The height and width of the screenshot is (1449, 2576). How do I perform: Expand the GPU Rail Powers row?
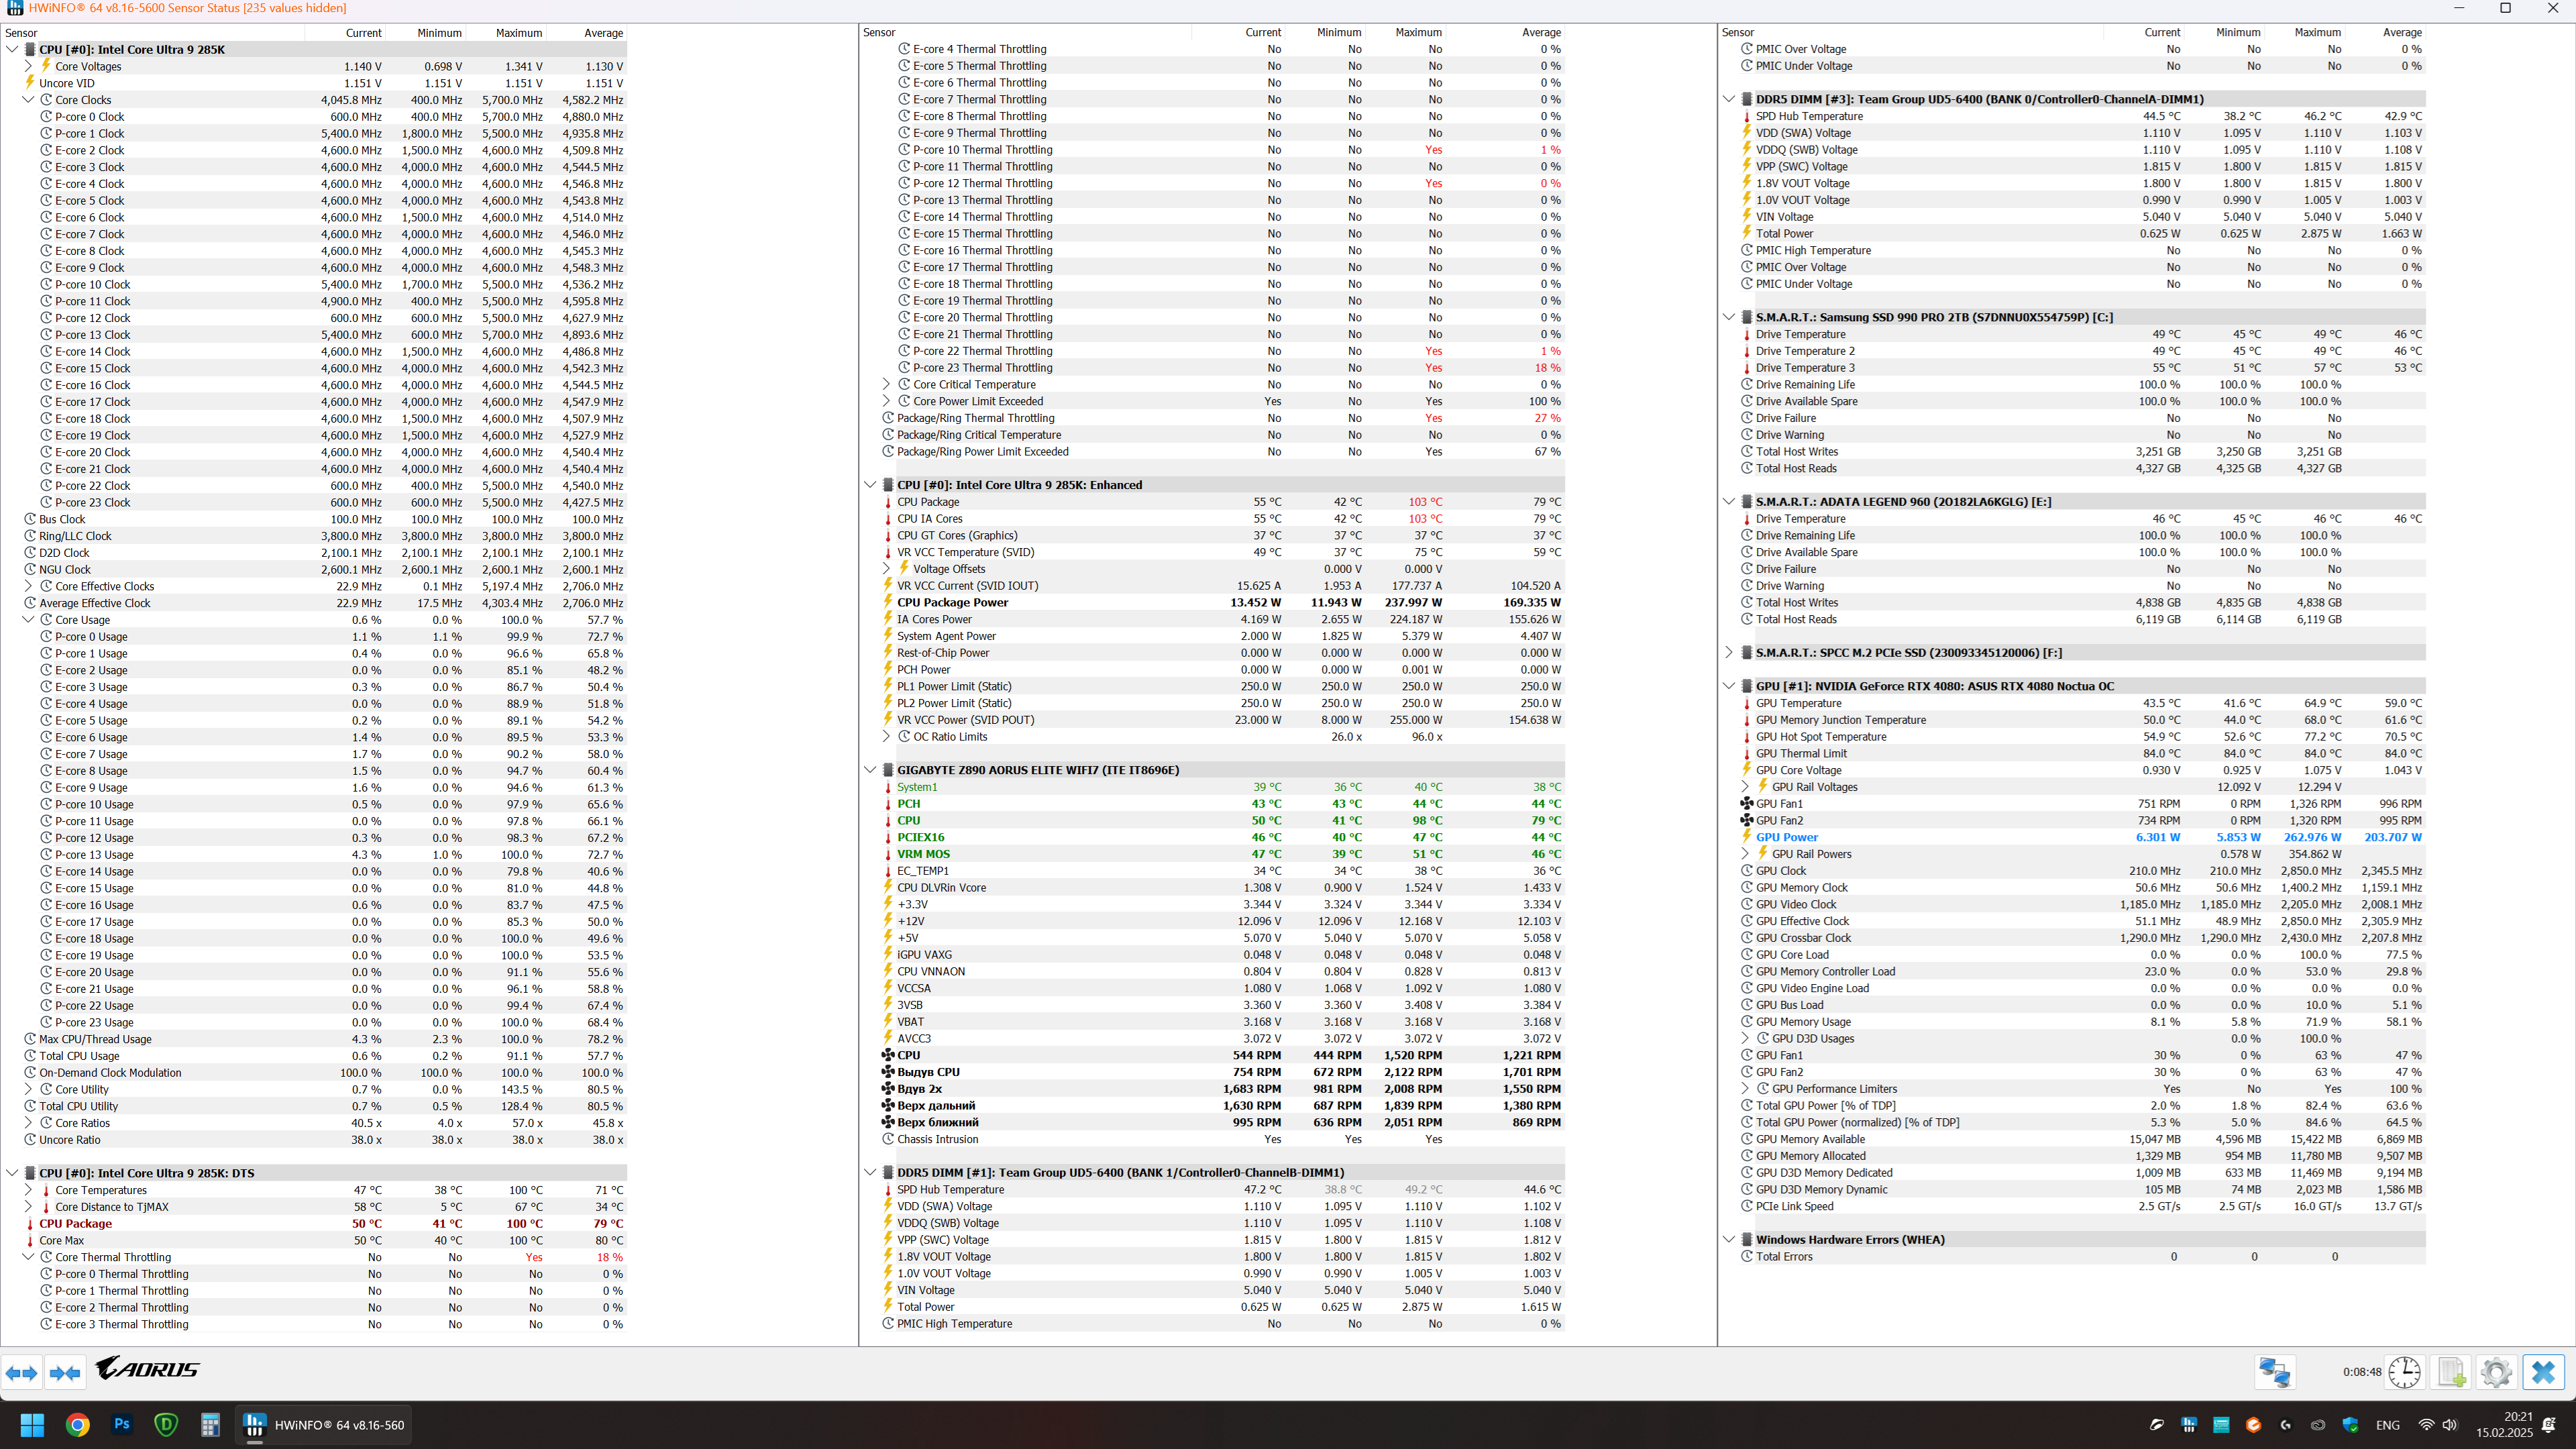1745,854
